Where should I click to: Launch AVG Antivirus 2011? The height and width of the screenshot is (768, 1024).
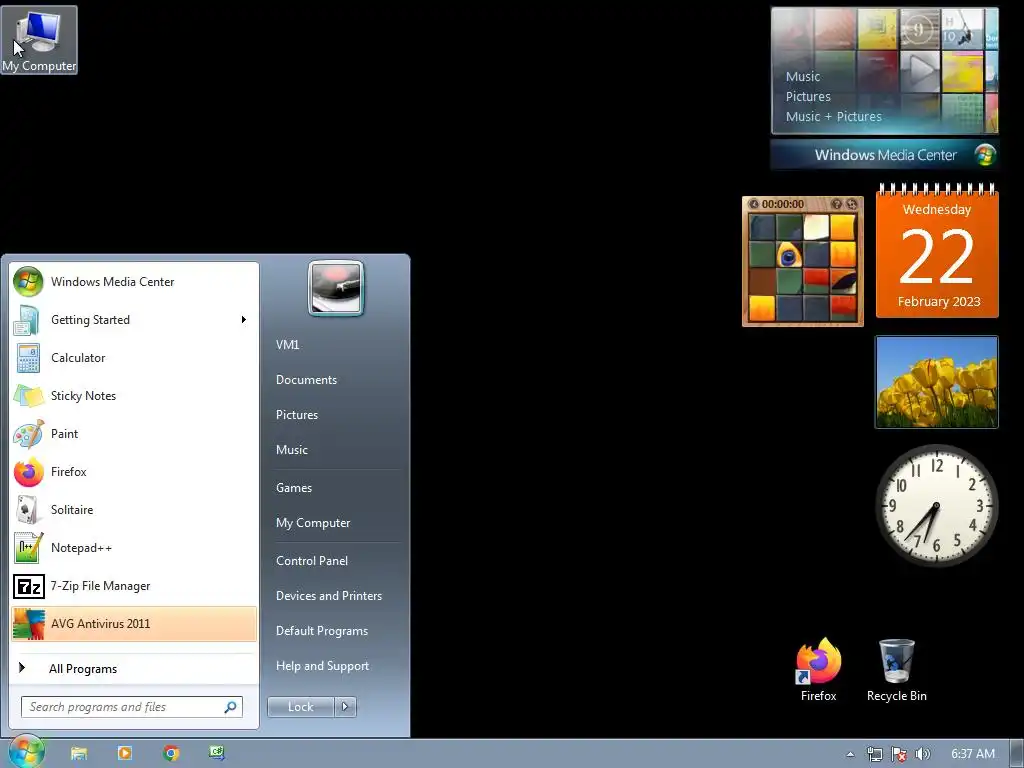pyautogui.click(x=134, y=624)
